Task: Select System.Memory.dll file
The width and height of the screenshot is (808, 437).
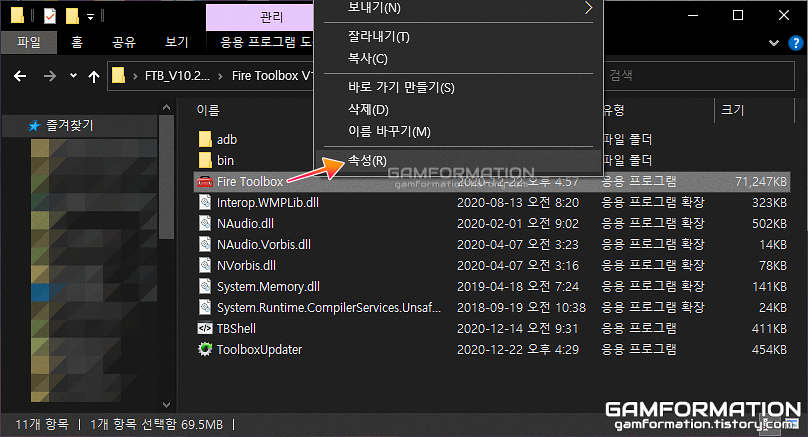Action: point(268,287)
